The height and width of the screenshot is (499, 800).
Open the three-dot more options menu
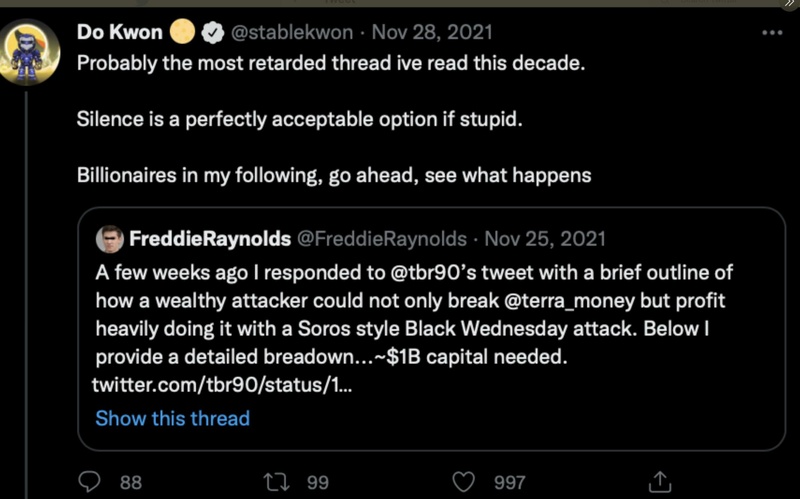click(x=772, y=32)
